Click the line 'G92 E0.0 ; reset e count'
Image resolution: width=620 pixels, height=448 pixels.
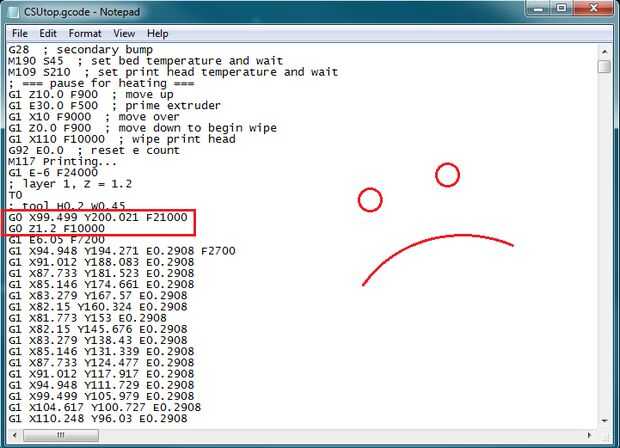coord(94,150)
